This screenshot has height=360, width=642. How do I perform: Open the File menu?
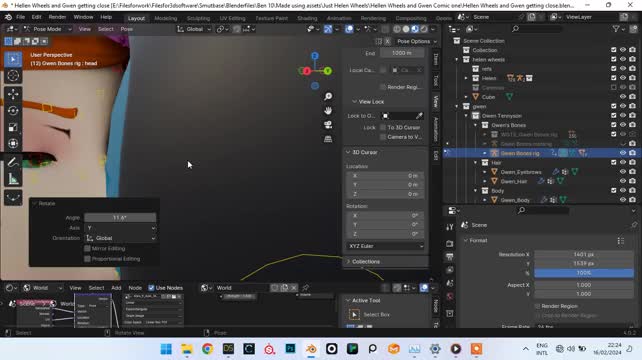point(20,17)
